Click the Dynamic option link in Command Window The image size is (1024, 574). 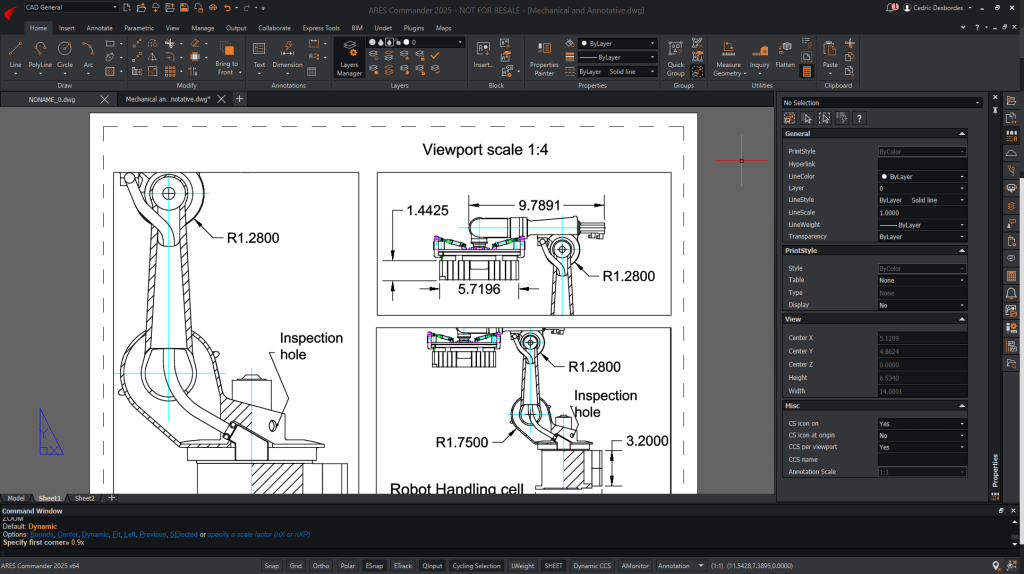pyautogui.click(x=95, y=534)
